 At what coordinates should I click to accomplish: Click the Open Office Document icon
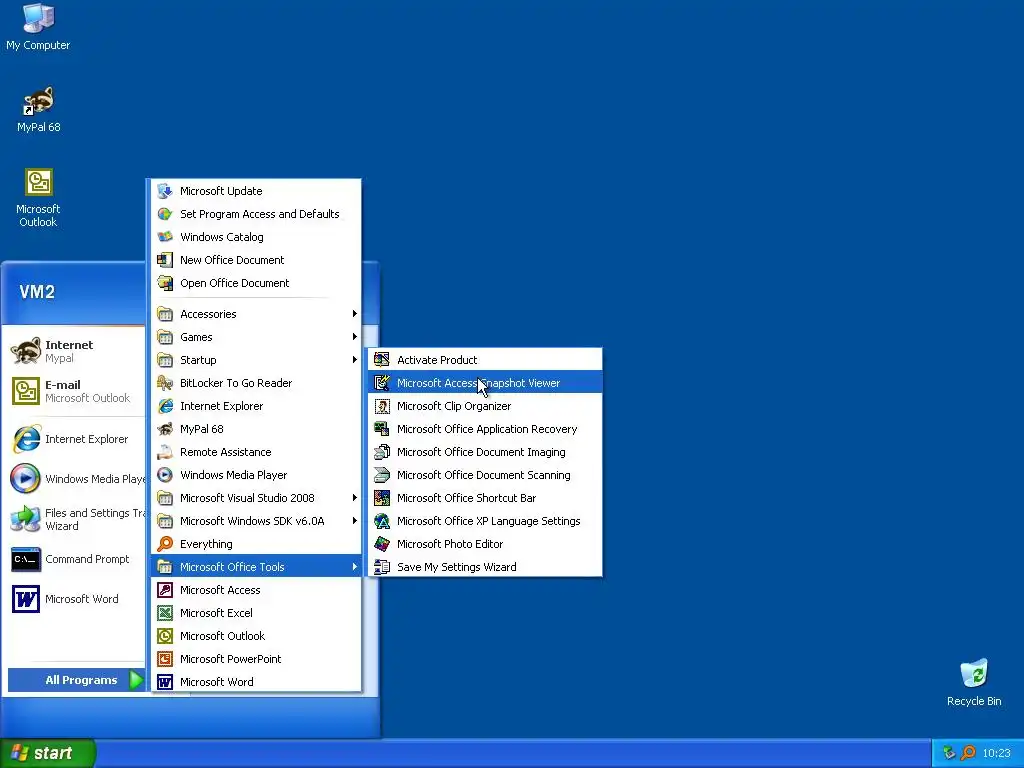[x=165, y=283]
